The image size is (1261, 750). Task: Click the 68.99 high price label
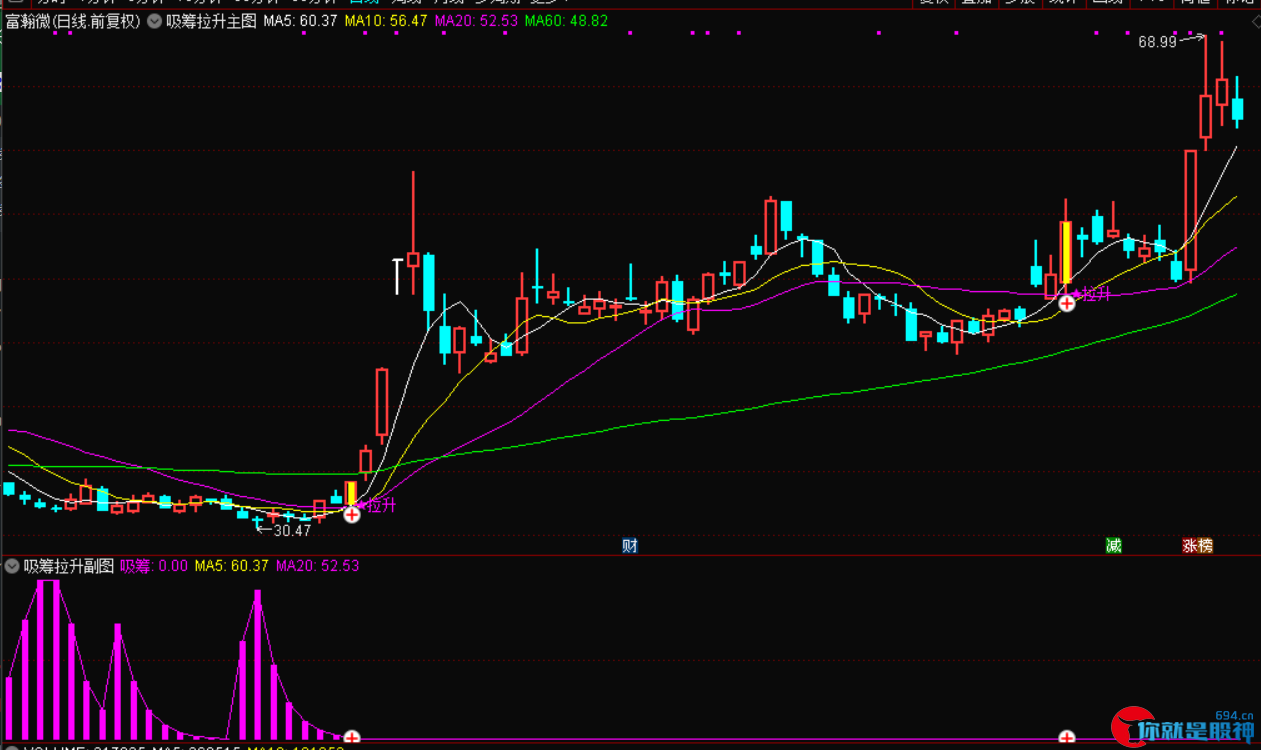pos(1157,42)
